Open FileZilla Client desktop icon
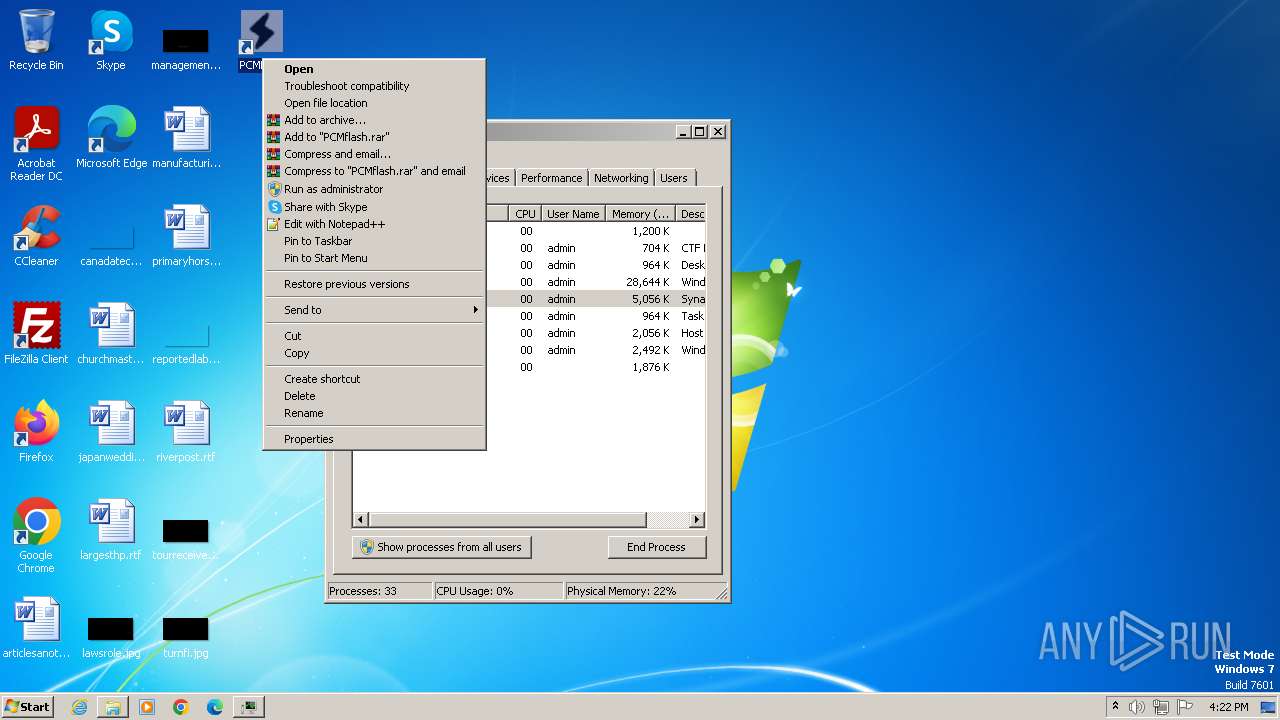The height and width of the screenshot is (720, 1280). tap(36, 334)
